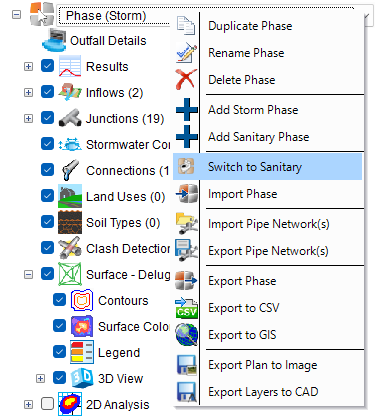This screenshot has height=420, width=388.
Task: Toggle the Clash Detection checkbox
Action: (x=47, y=248)
